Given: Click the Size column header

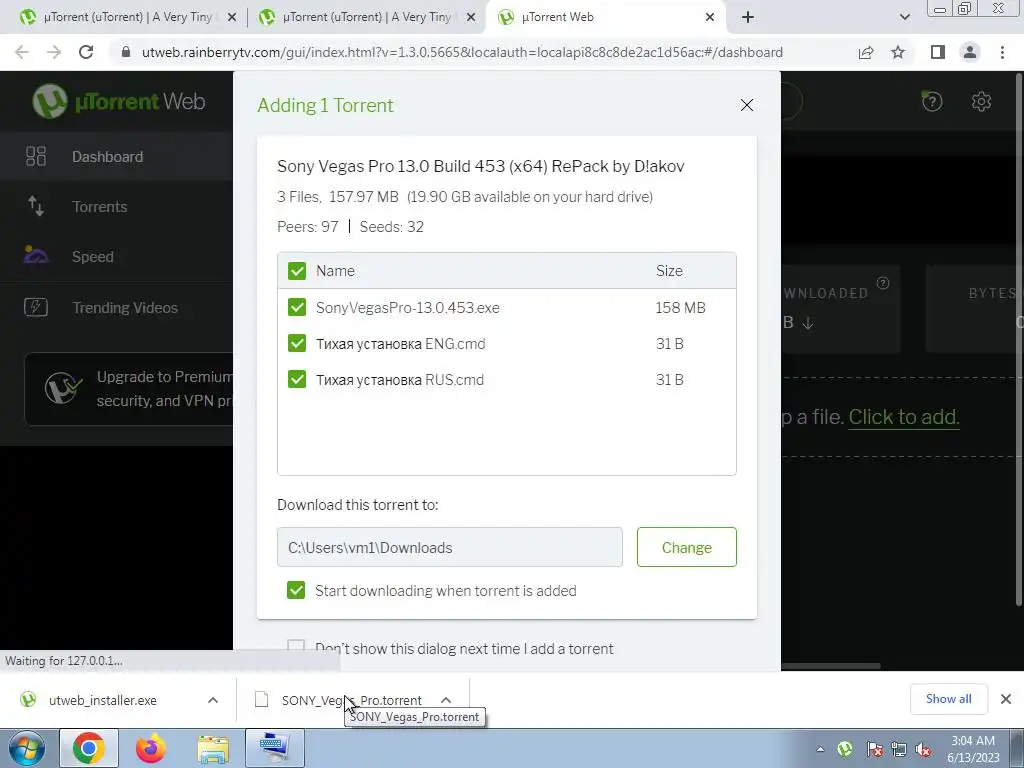Looking at the screenshot, I should pyautogui.click(x=669, y=271).
